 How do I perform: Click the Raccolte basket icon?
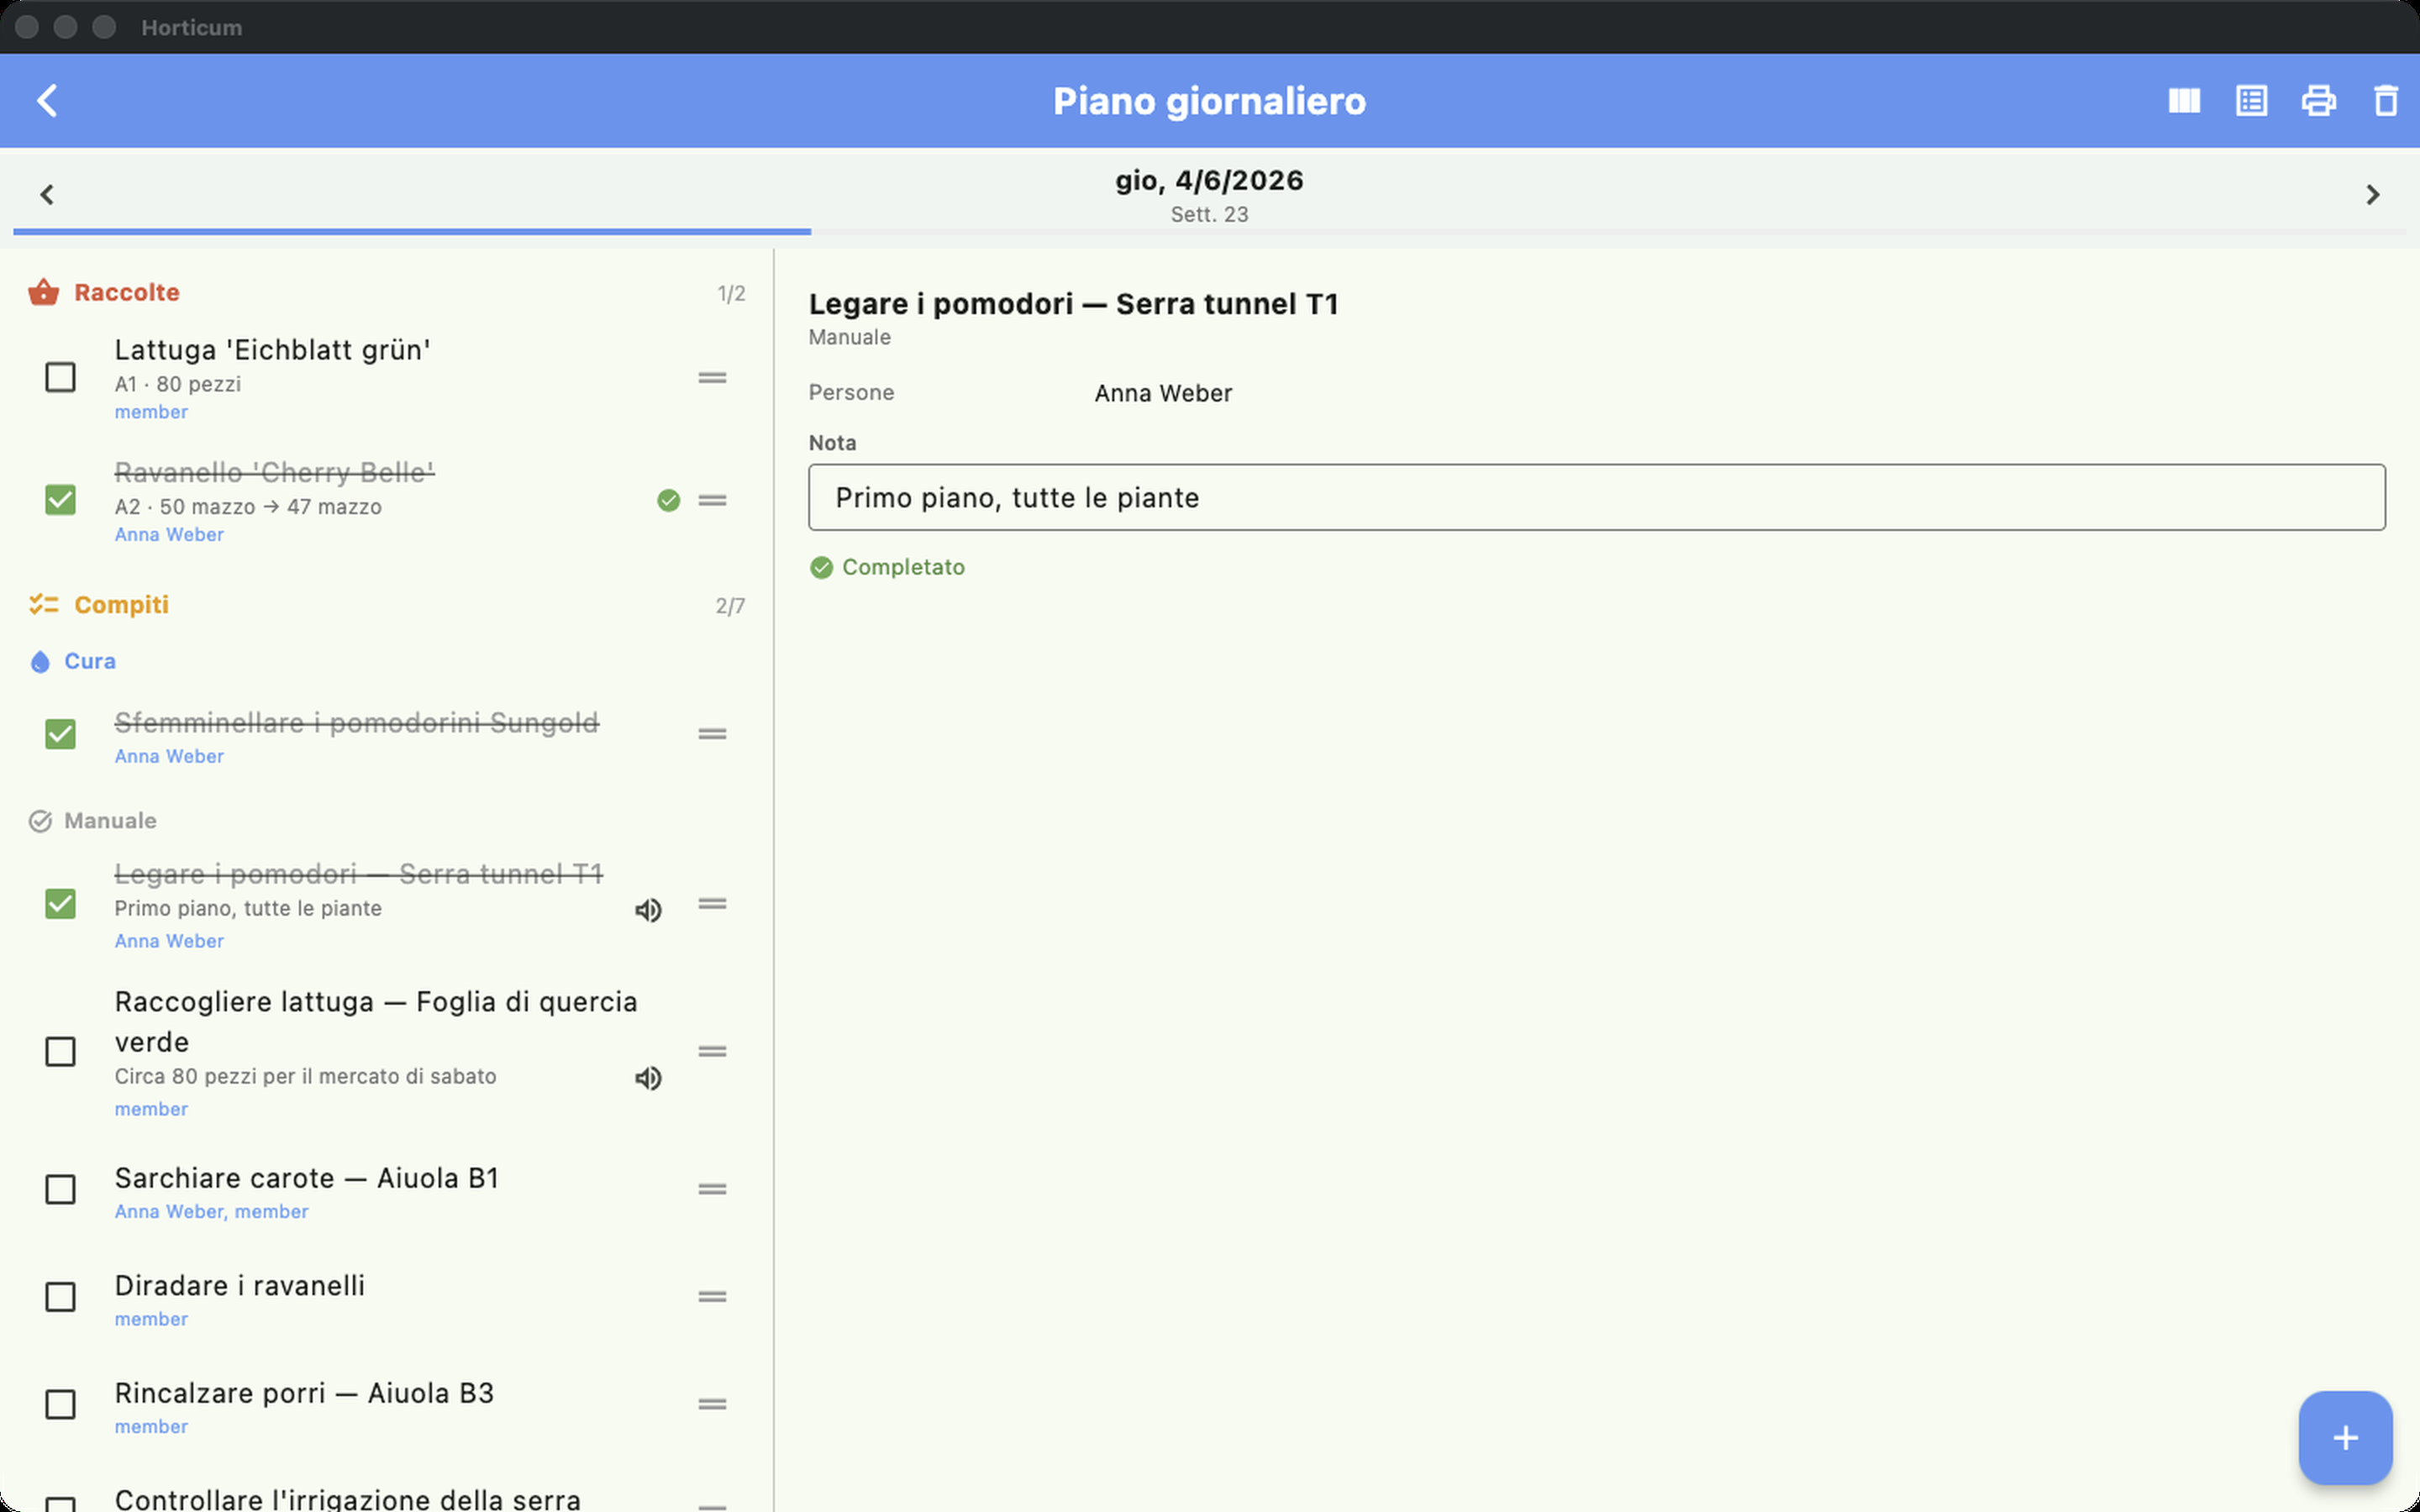[x=43, y=292]
